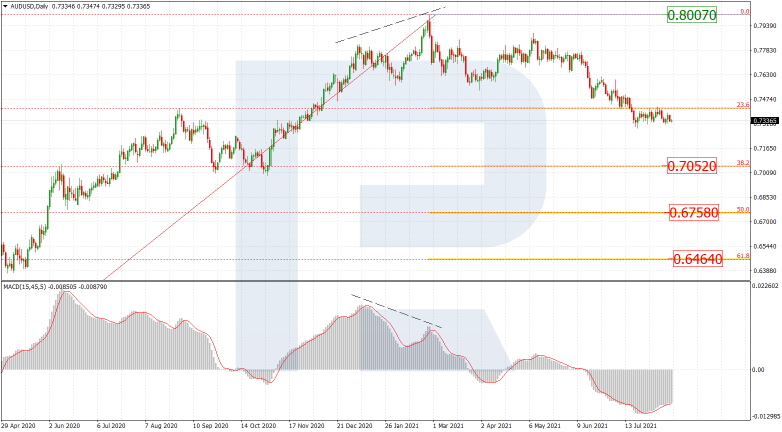This screenshot has width=782, height=432.
Task: Click the AUDUSD,Daily chart title
Action: (29, 7)
